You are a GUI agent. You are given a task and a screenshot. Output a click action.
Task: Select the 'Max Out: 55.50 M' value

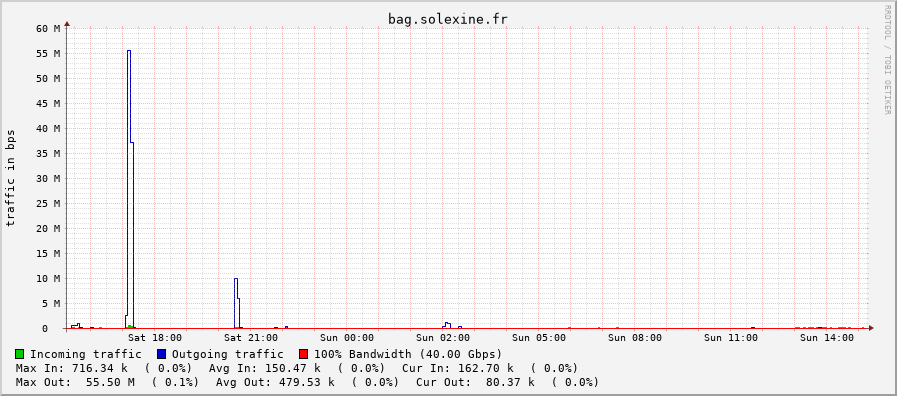click(x=75, y=382)
